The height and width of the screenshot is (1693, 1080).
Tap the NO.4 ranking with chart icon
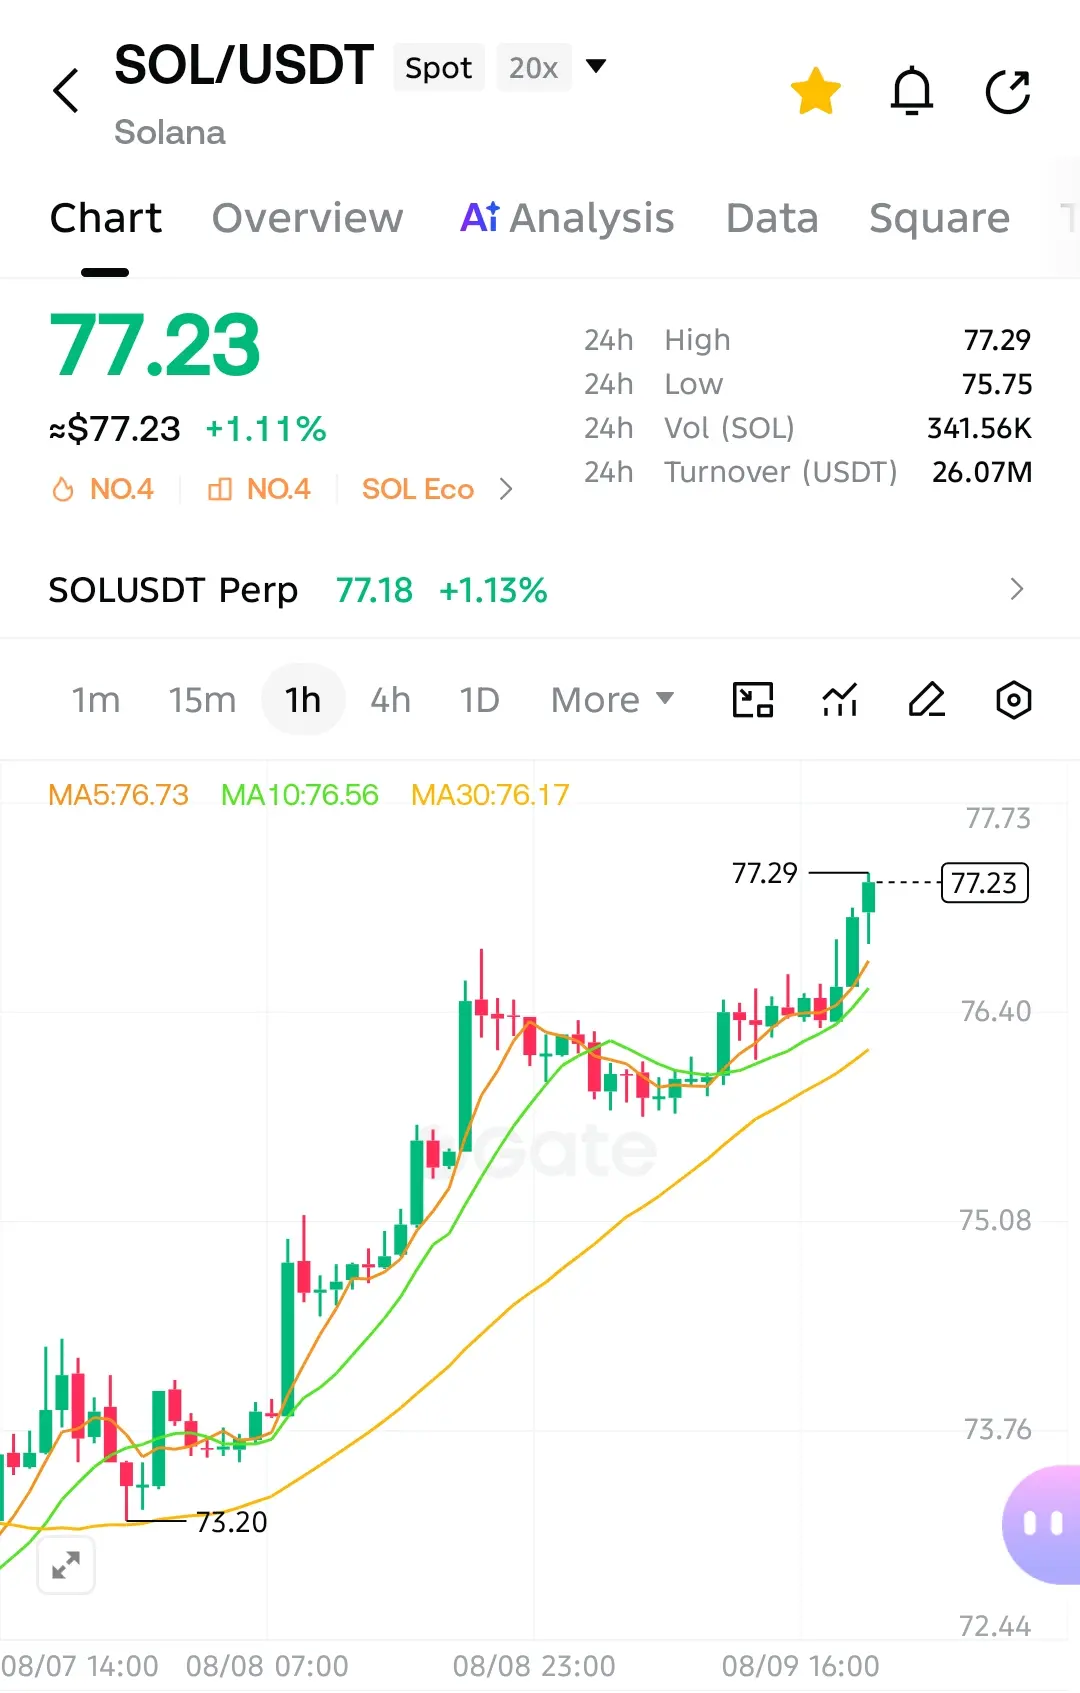click(259, 489)
